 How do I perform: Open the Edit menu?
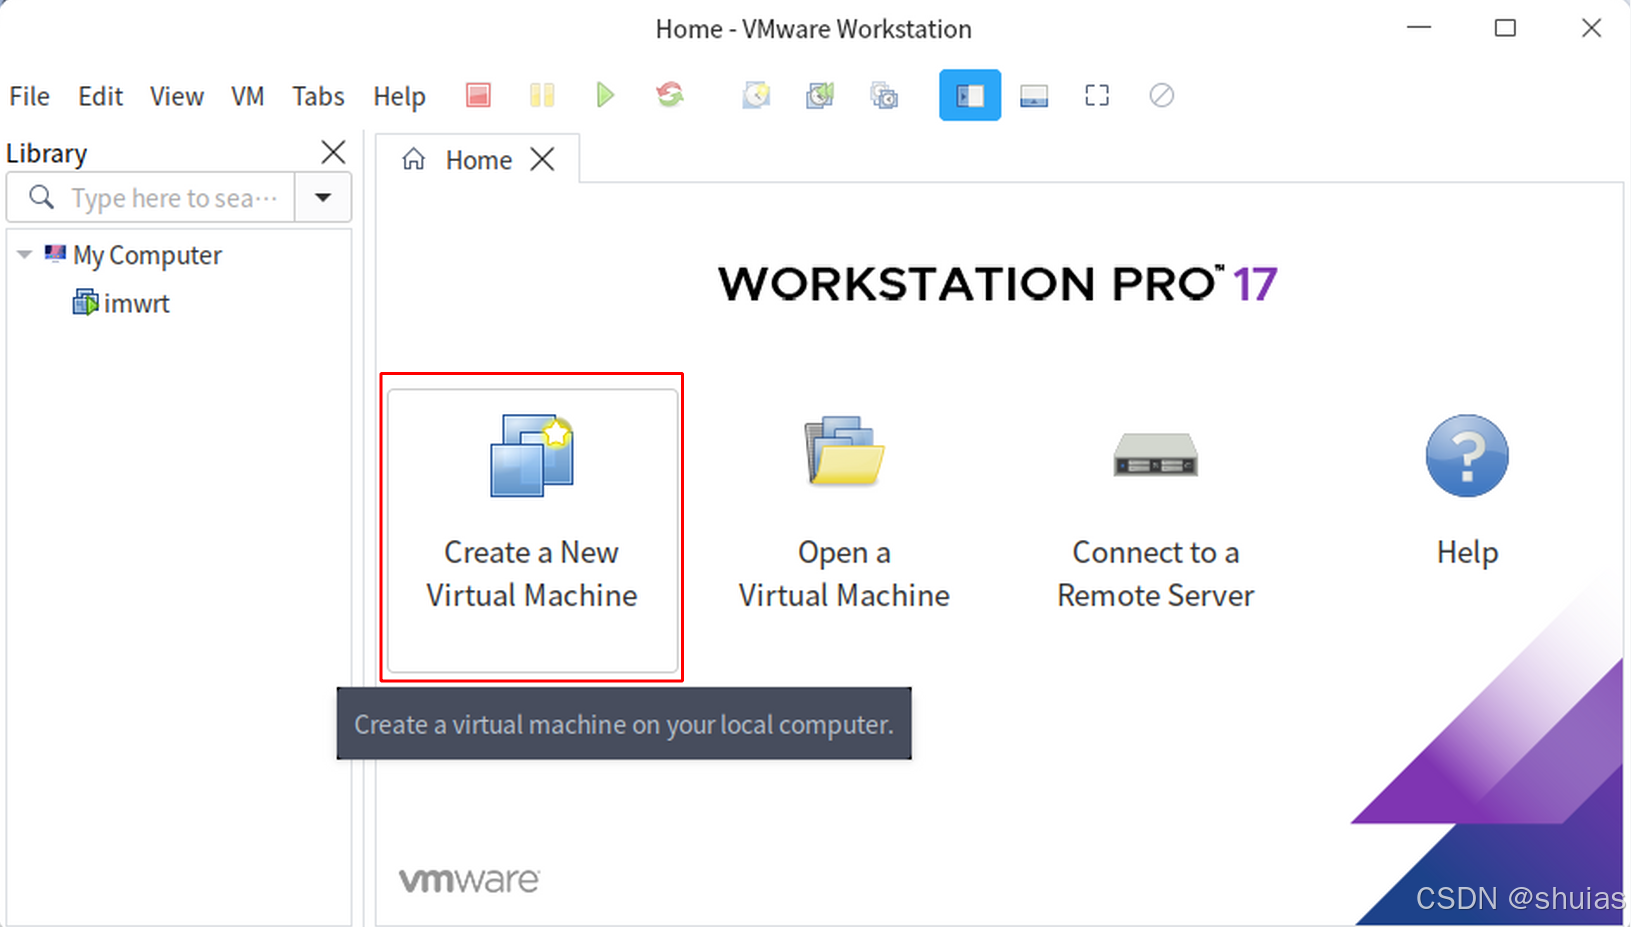pos(100,96)
